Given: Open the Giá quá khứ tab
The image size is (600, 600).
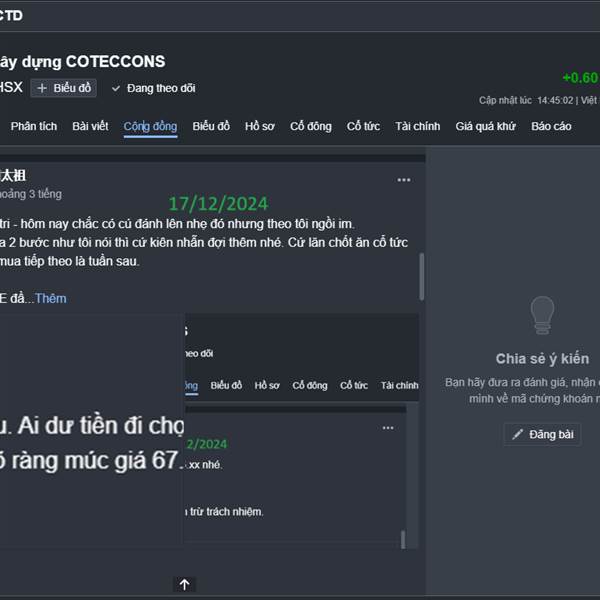Looking at the screenshot, I should pyautogui.click(x=486, y=126).
